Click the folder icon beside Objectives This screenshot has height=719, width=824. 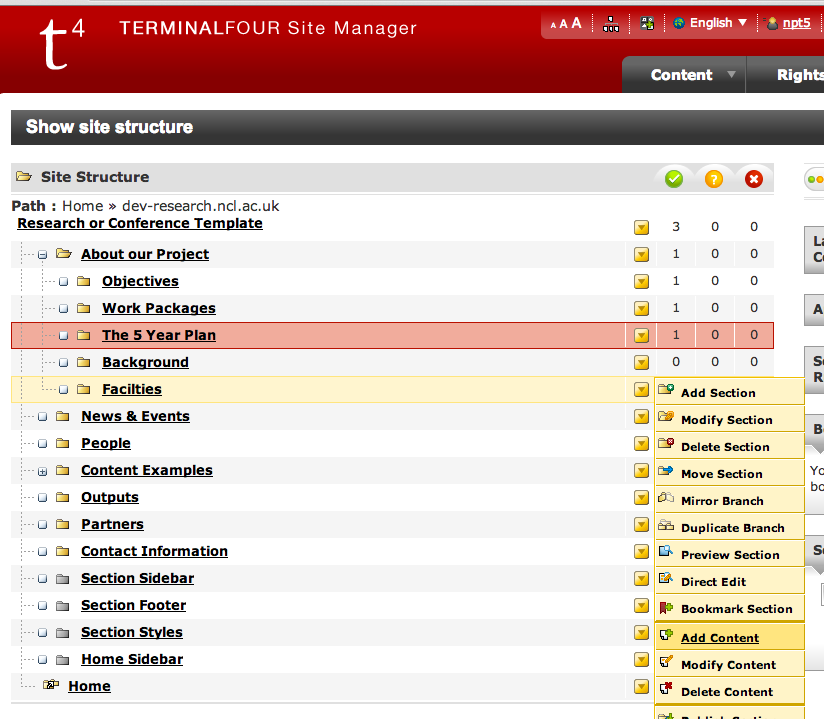coord(84,281)
